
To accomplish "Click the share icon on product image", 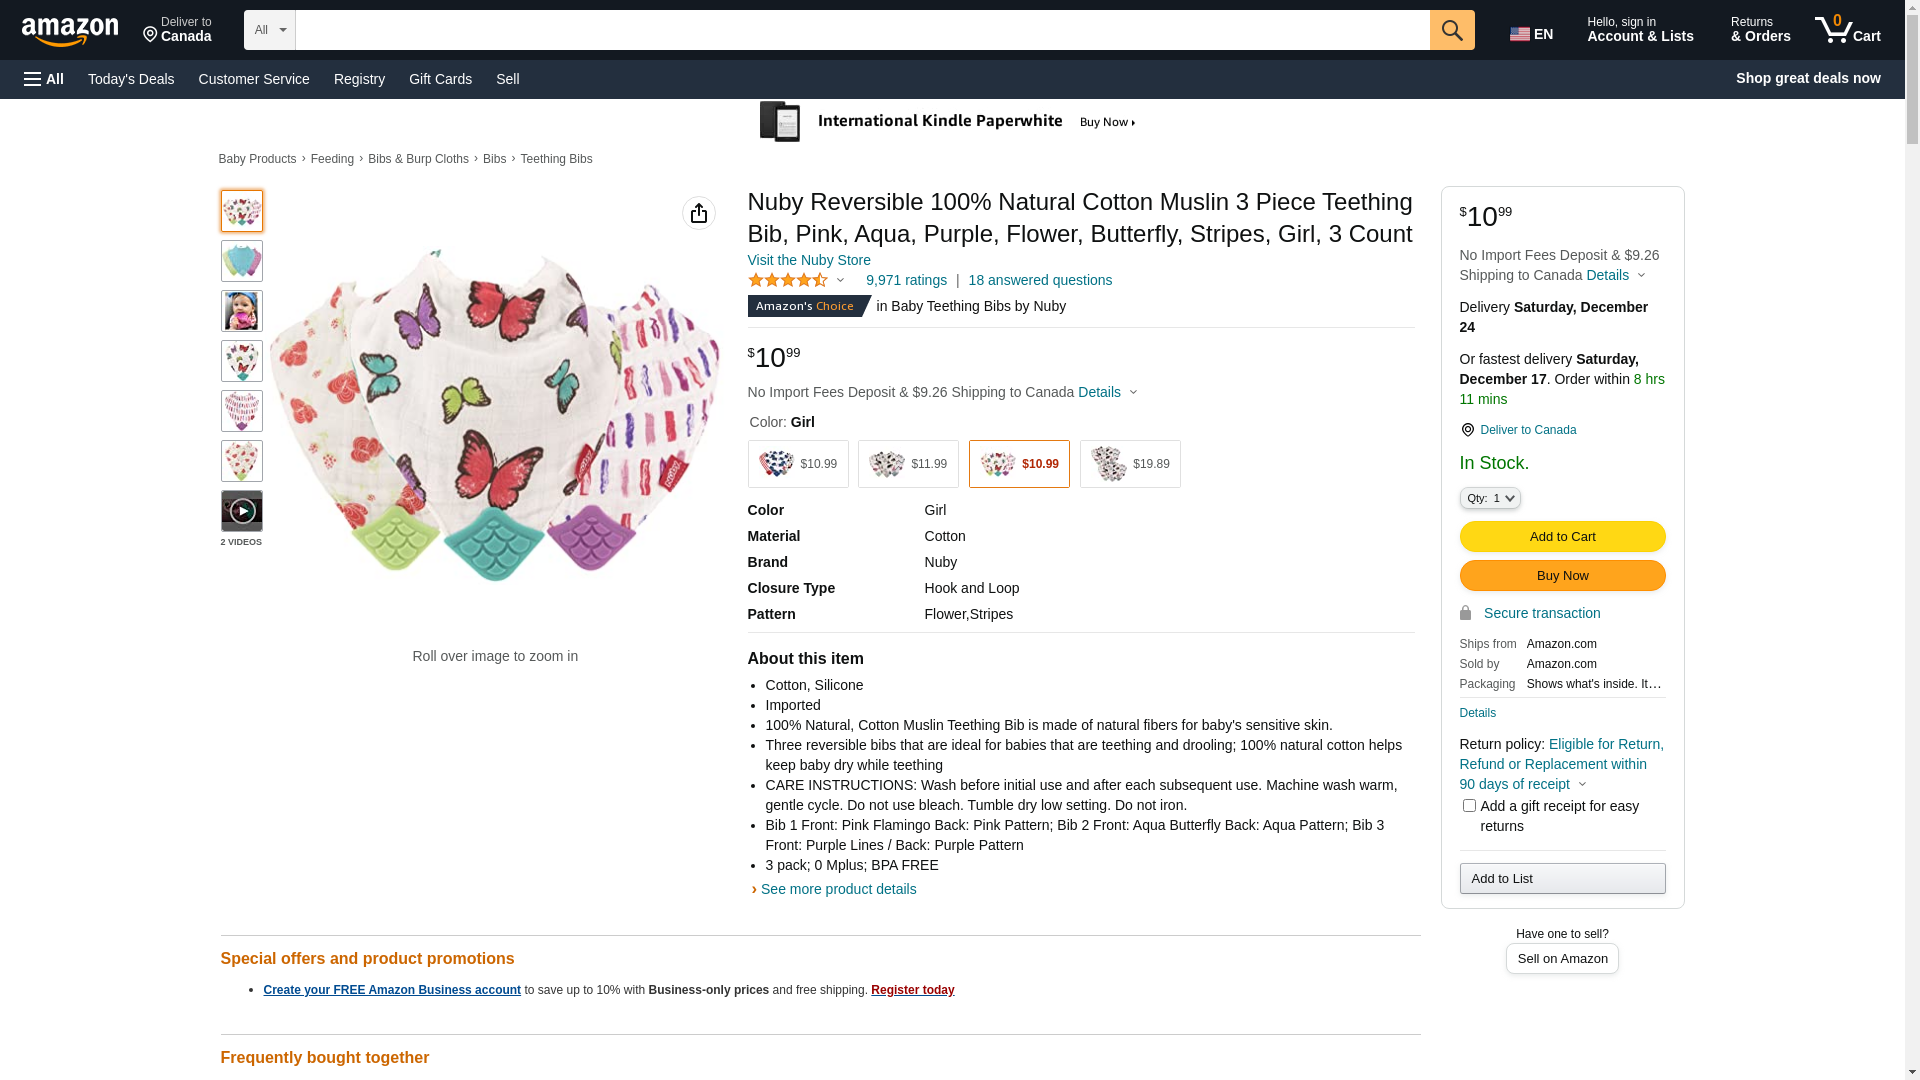I will pos(698,213).
